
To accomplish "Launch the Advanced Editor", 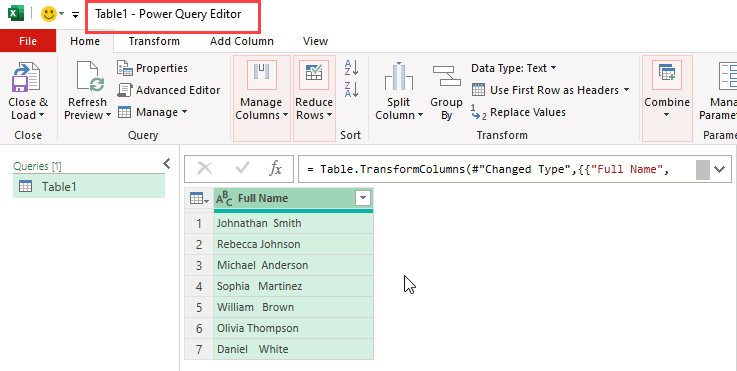I will [x=169, y=90].
